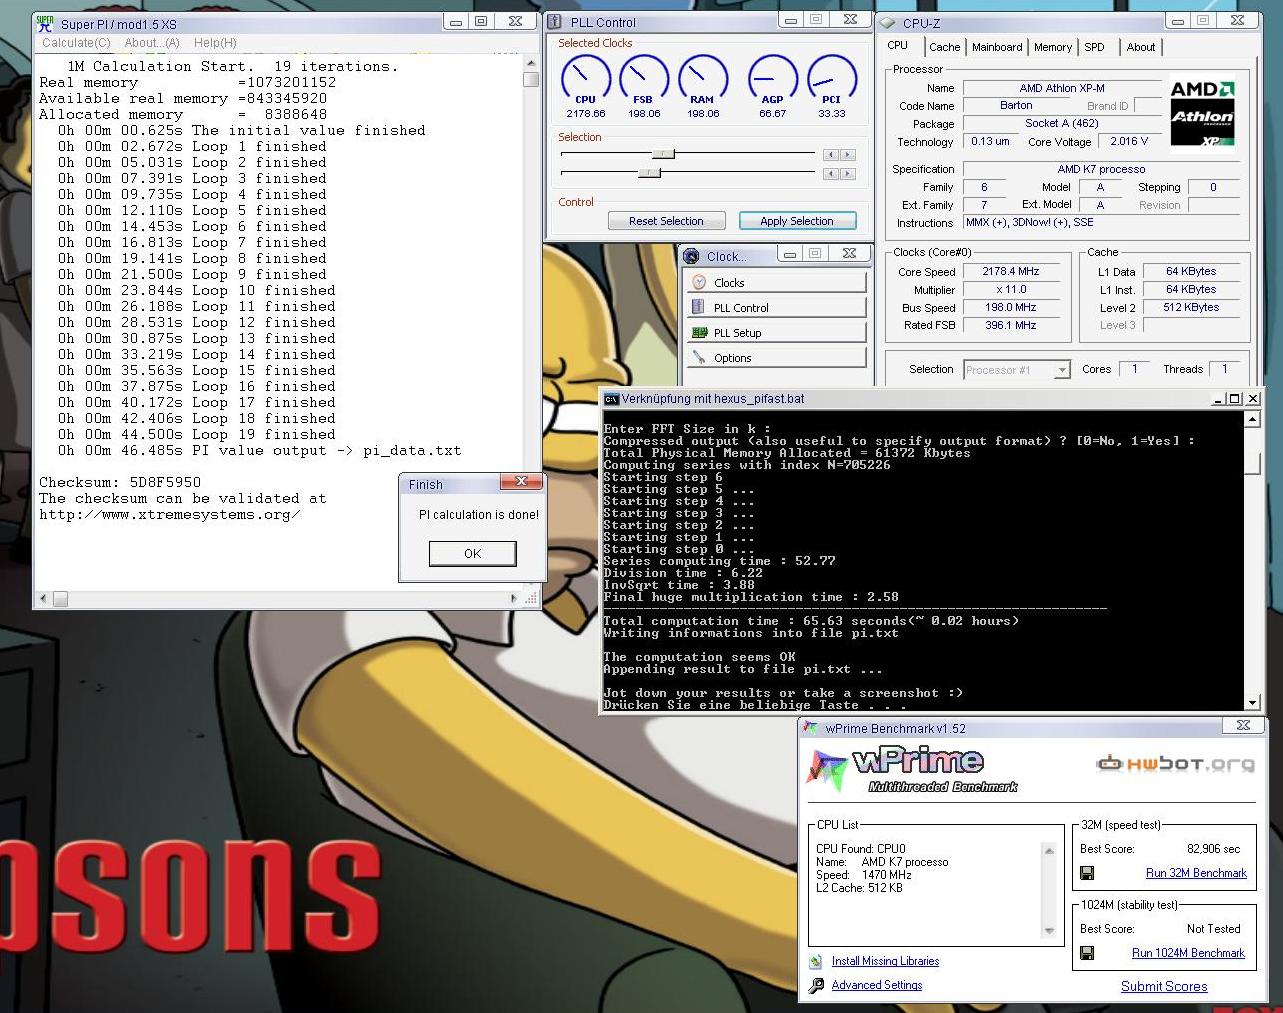This screenshot has width=1283, height=1013.
Task: Click the Cores value field in CPU-Z
Action: coord(1134,369)
